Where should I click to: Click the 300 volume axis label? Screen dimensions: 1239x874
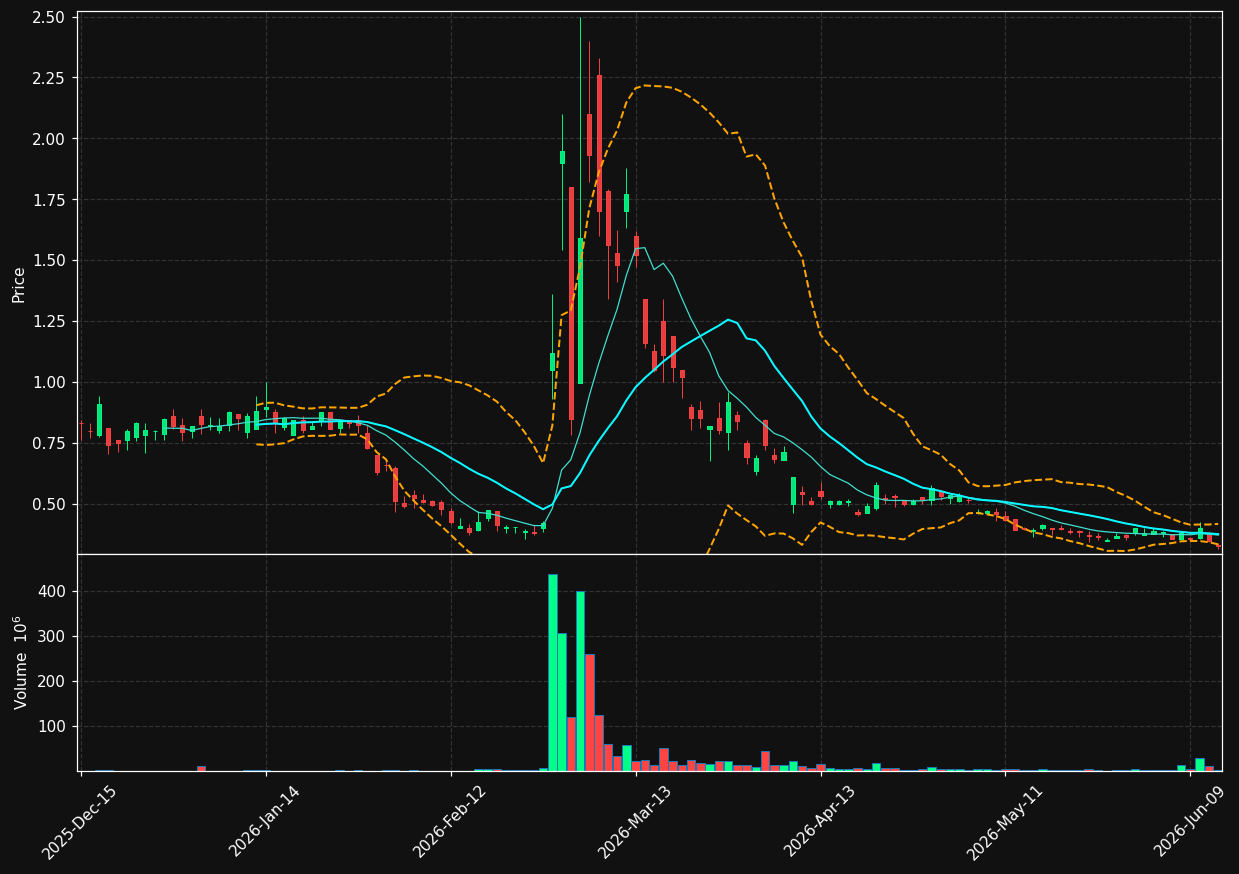pyautogui.click(x=53, y=637)
